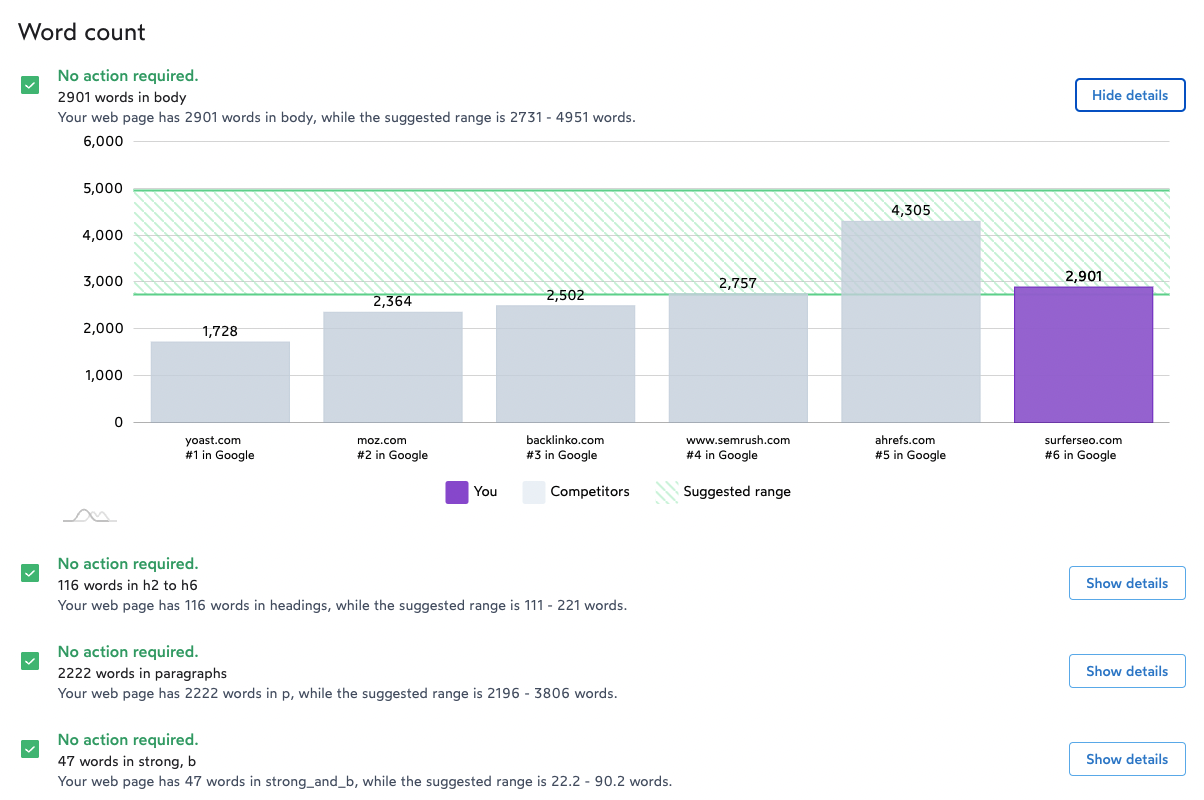
Task: Click the green check icon for h2 to h6 words
Action: coord(30,573)
